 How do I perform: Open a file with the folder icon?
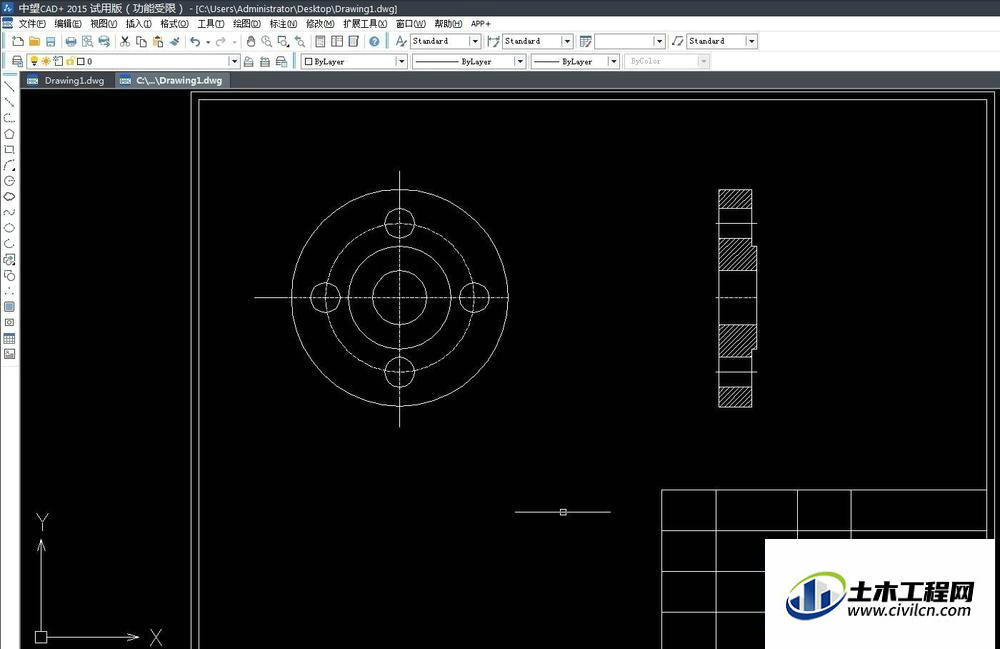[x=34, y=41]
